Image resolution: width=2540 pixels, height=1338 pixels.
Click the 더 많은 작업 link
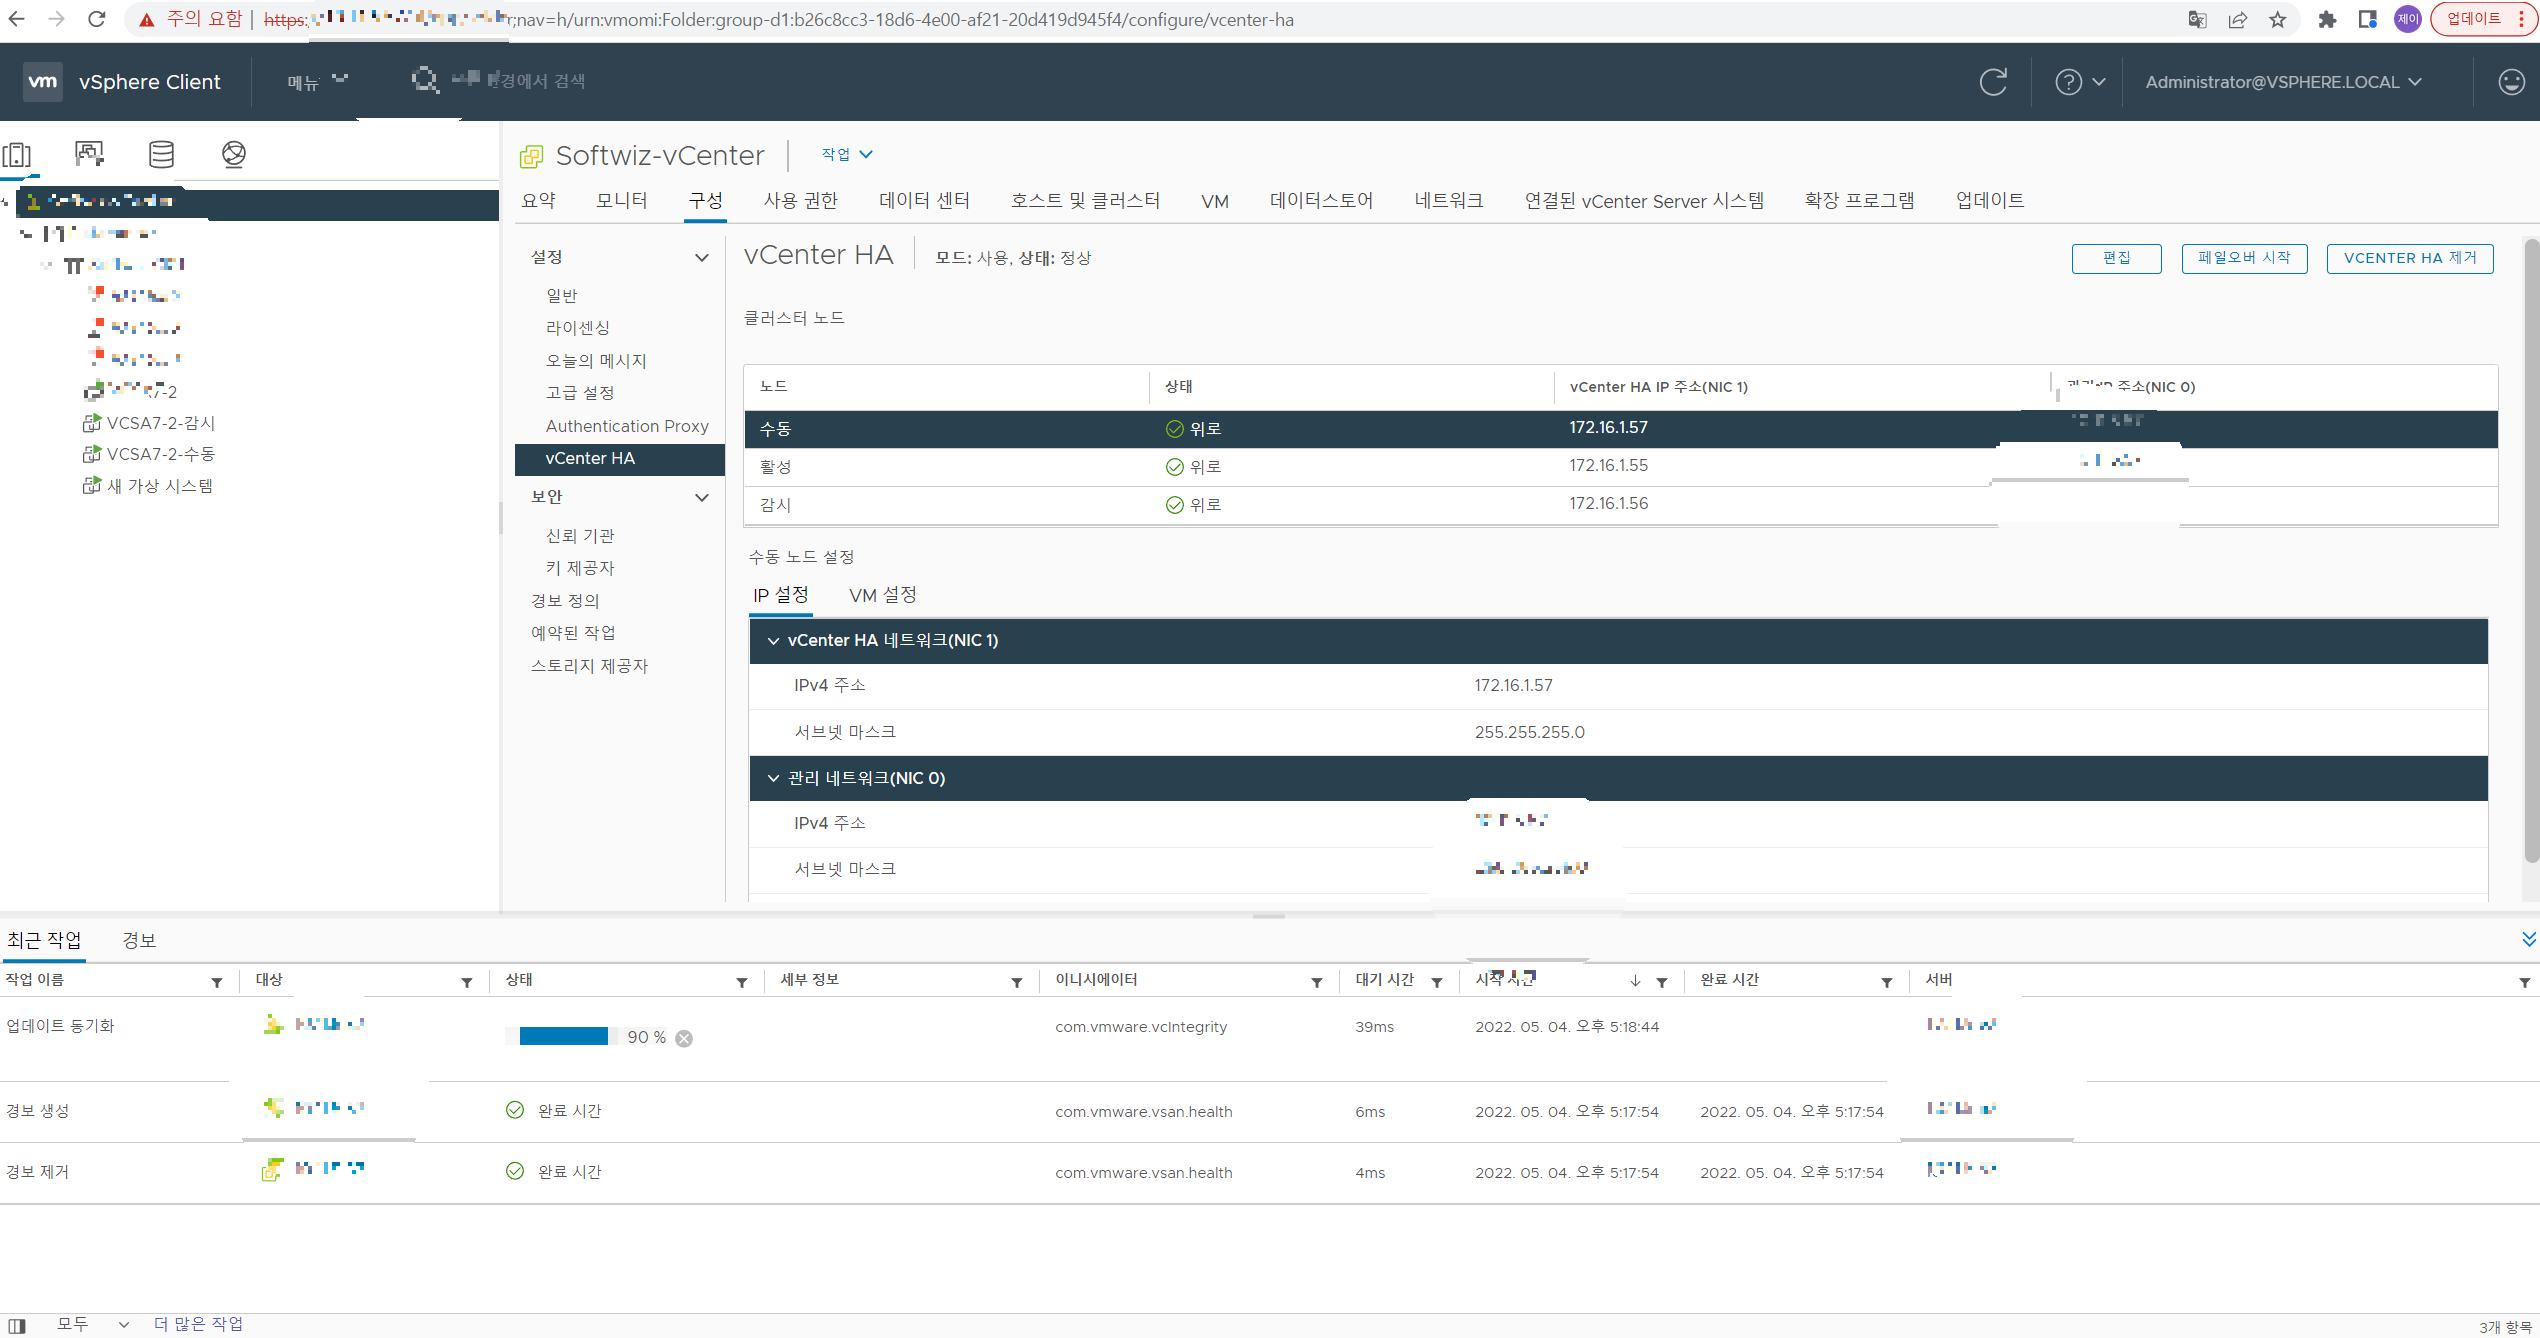[198, 1324]
